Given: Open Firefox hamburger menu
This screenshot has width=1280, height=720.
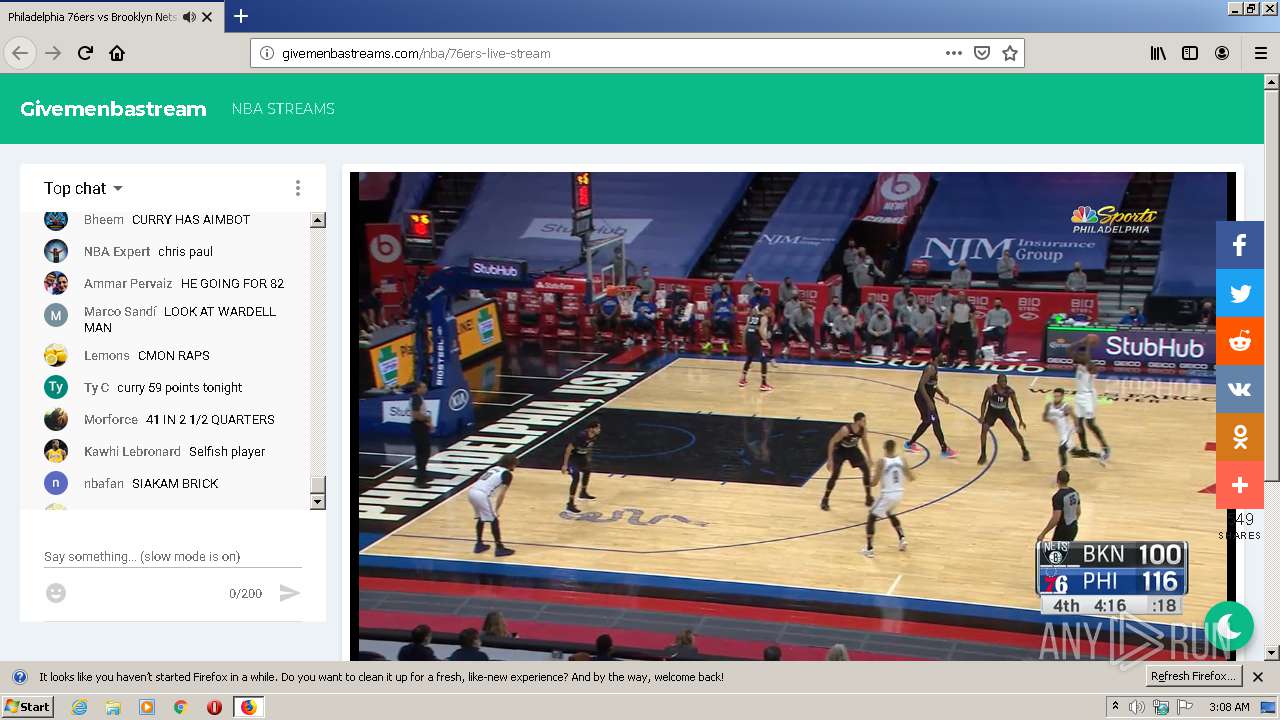Looking at the screenshot, I should tap(1261, 53).
